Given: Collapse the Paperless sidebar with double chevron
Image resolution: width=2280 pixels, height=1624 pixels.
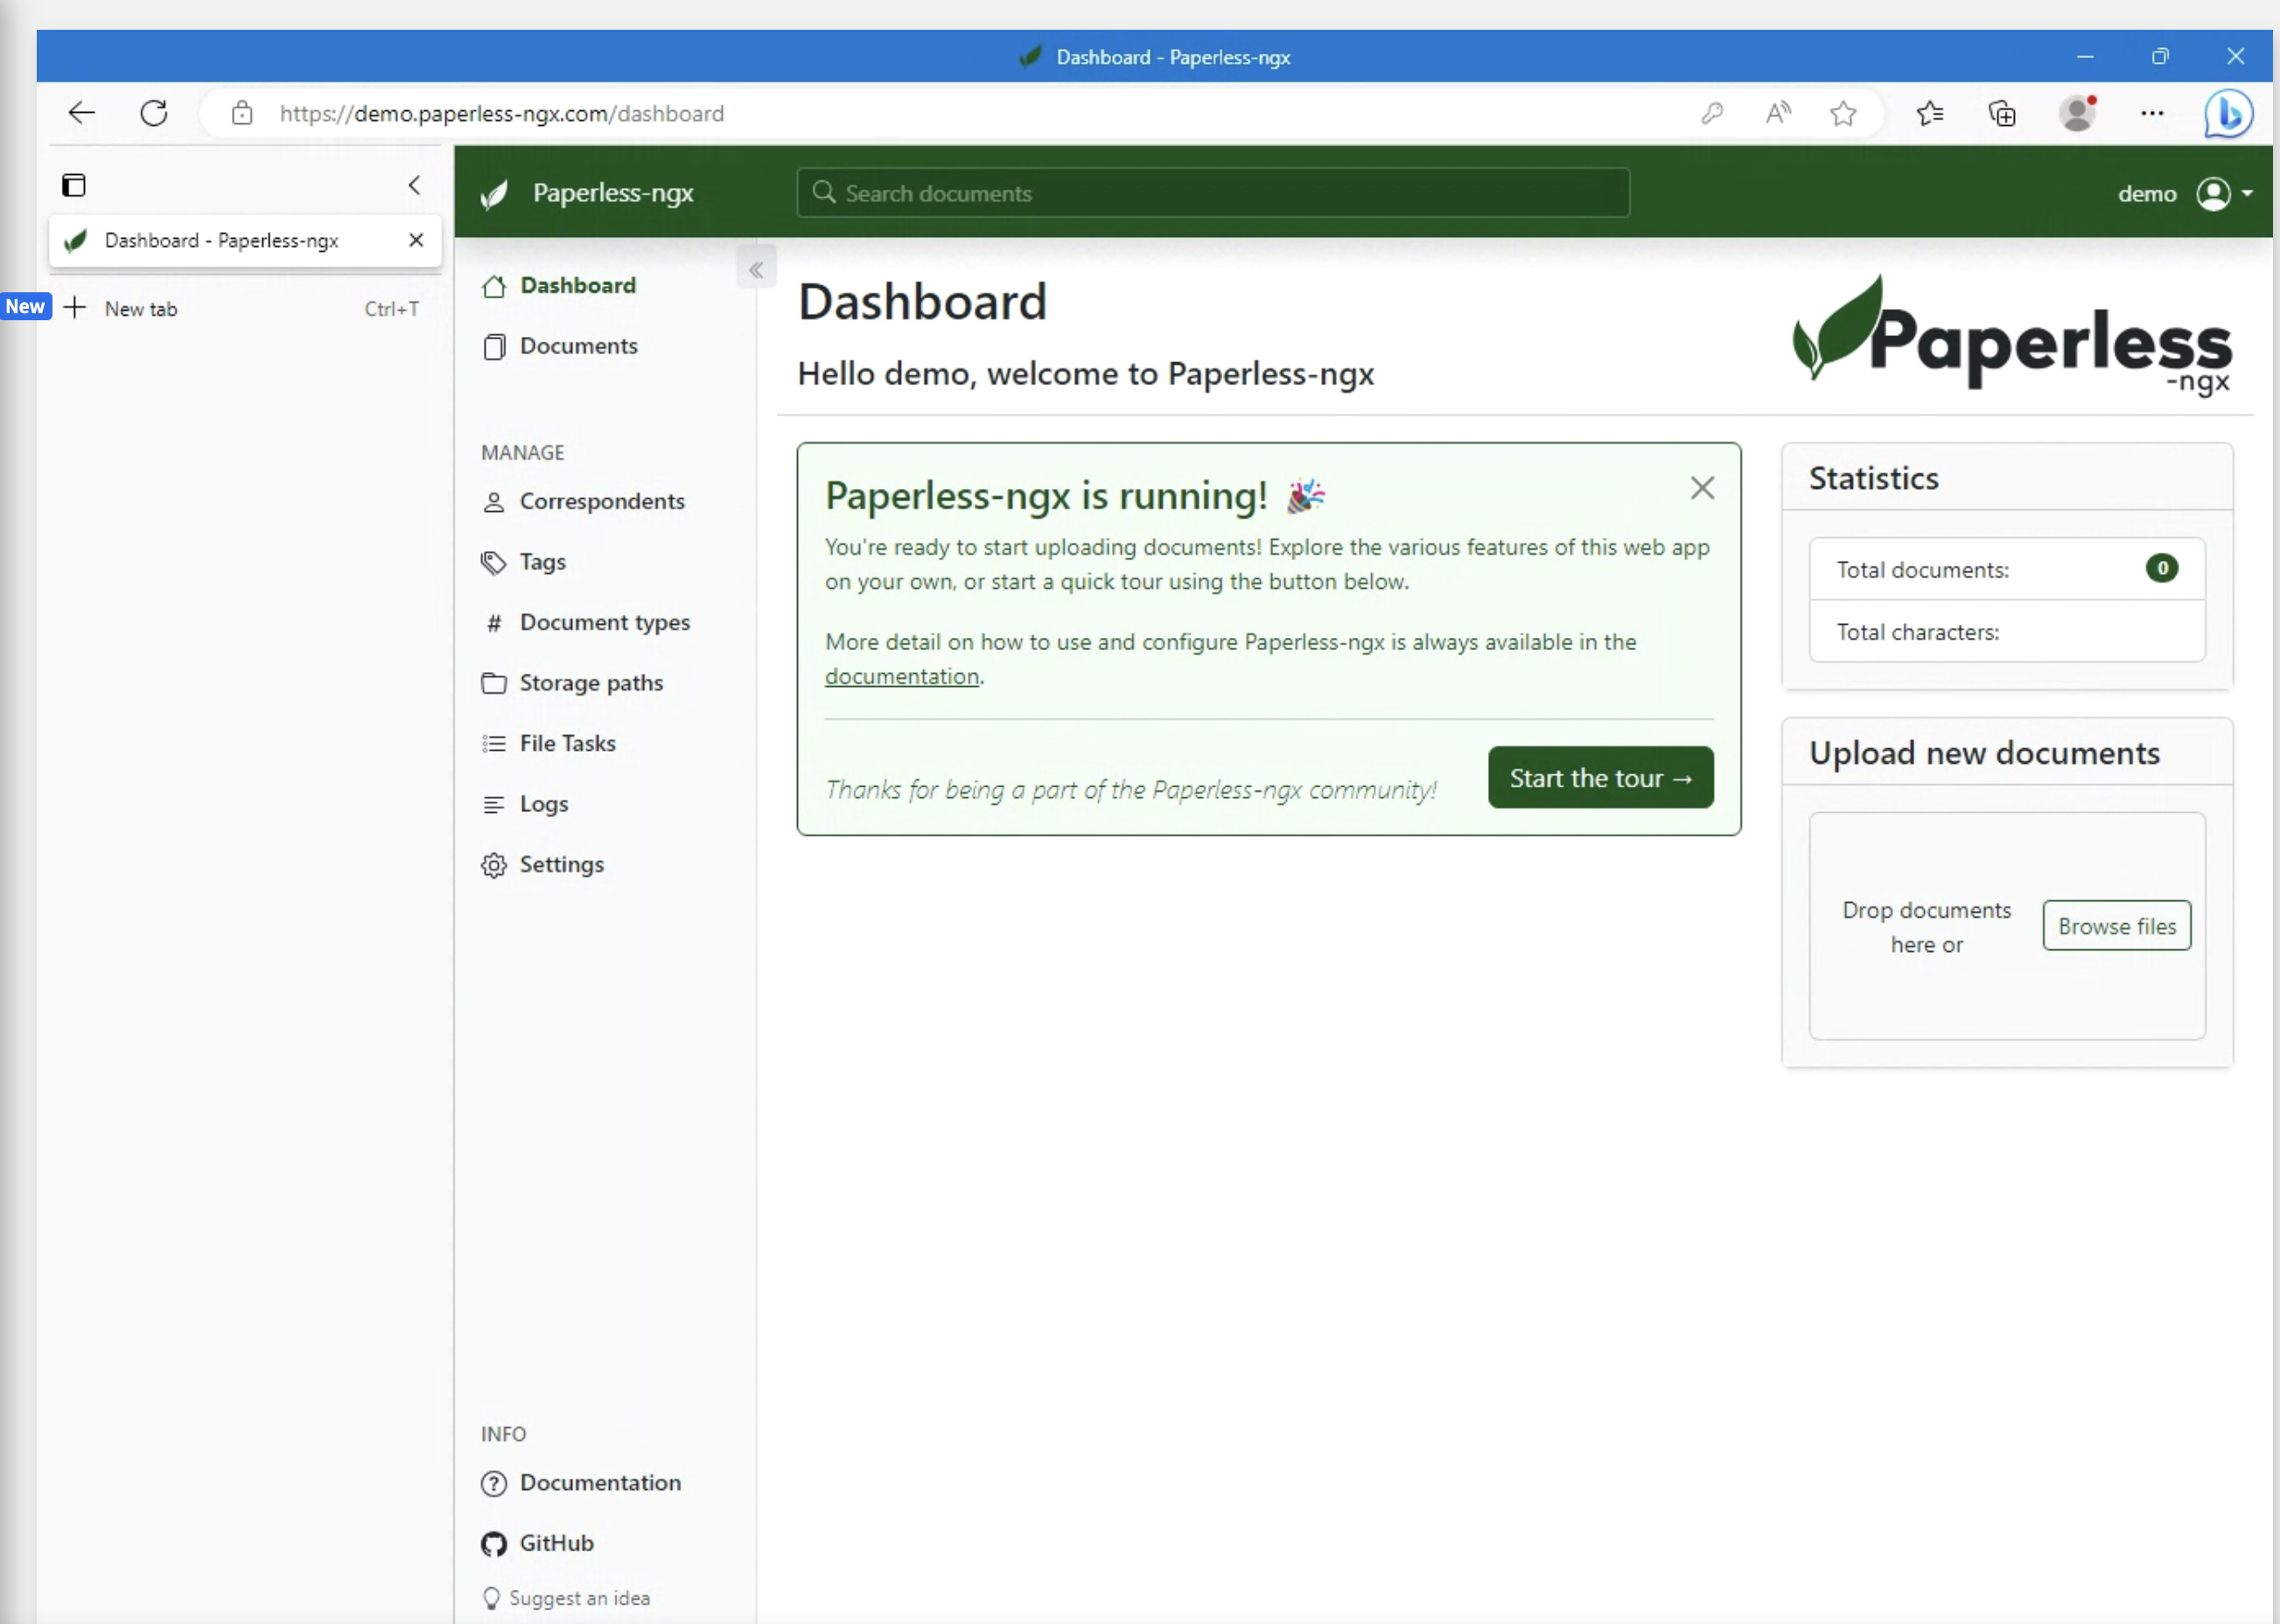Looking at the screenshot, I should click(x=756, y=270).
